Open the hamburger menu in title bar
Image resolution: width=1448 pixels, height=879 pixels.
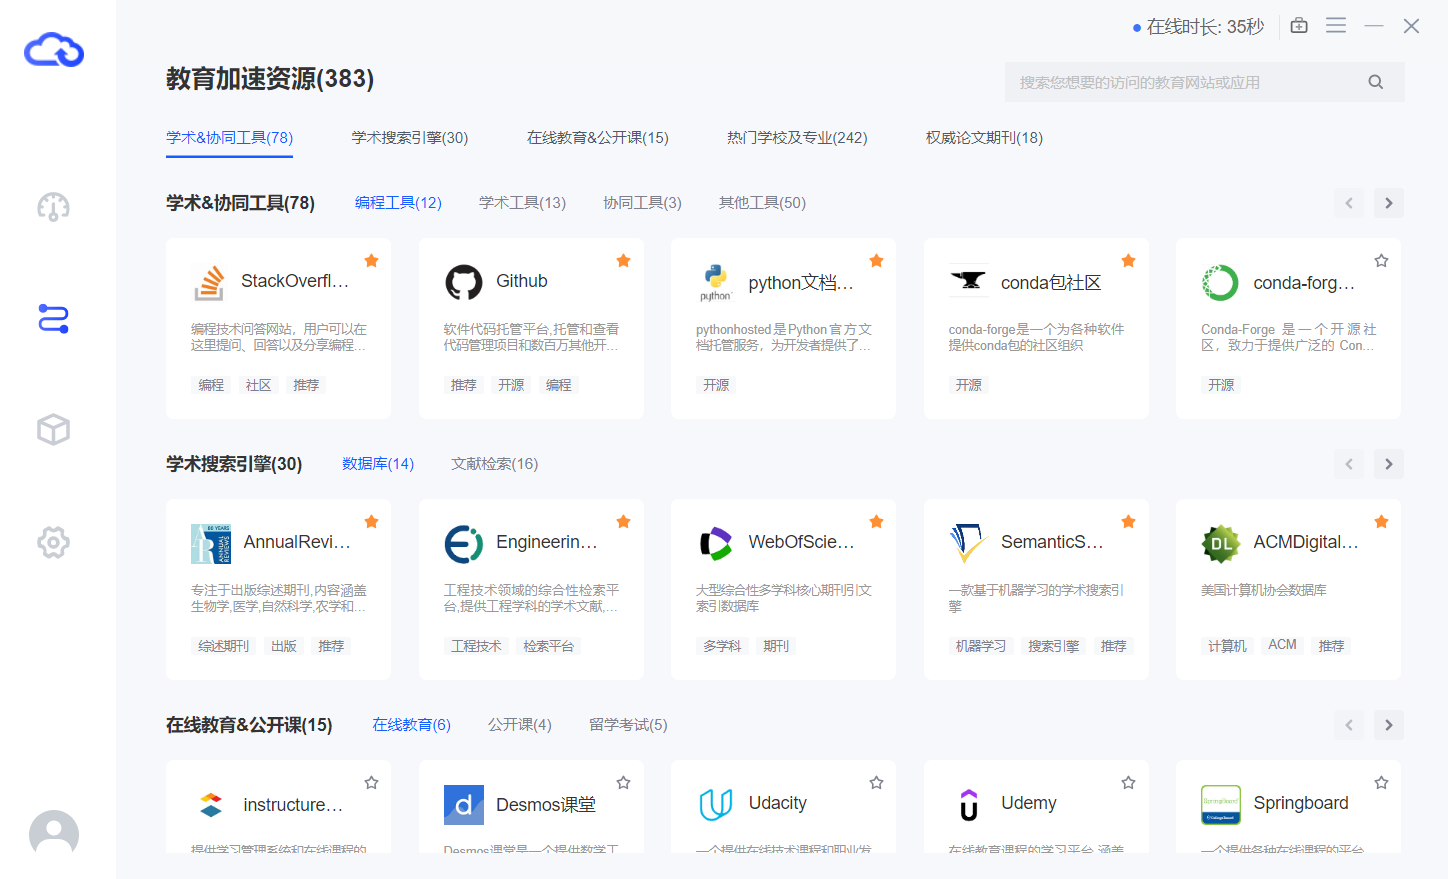coord(1336,26)
